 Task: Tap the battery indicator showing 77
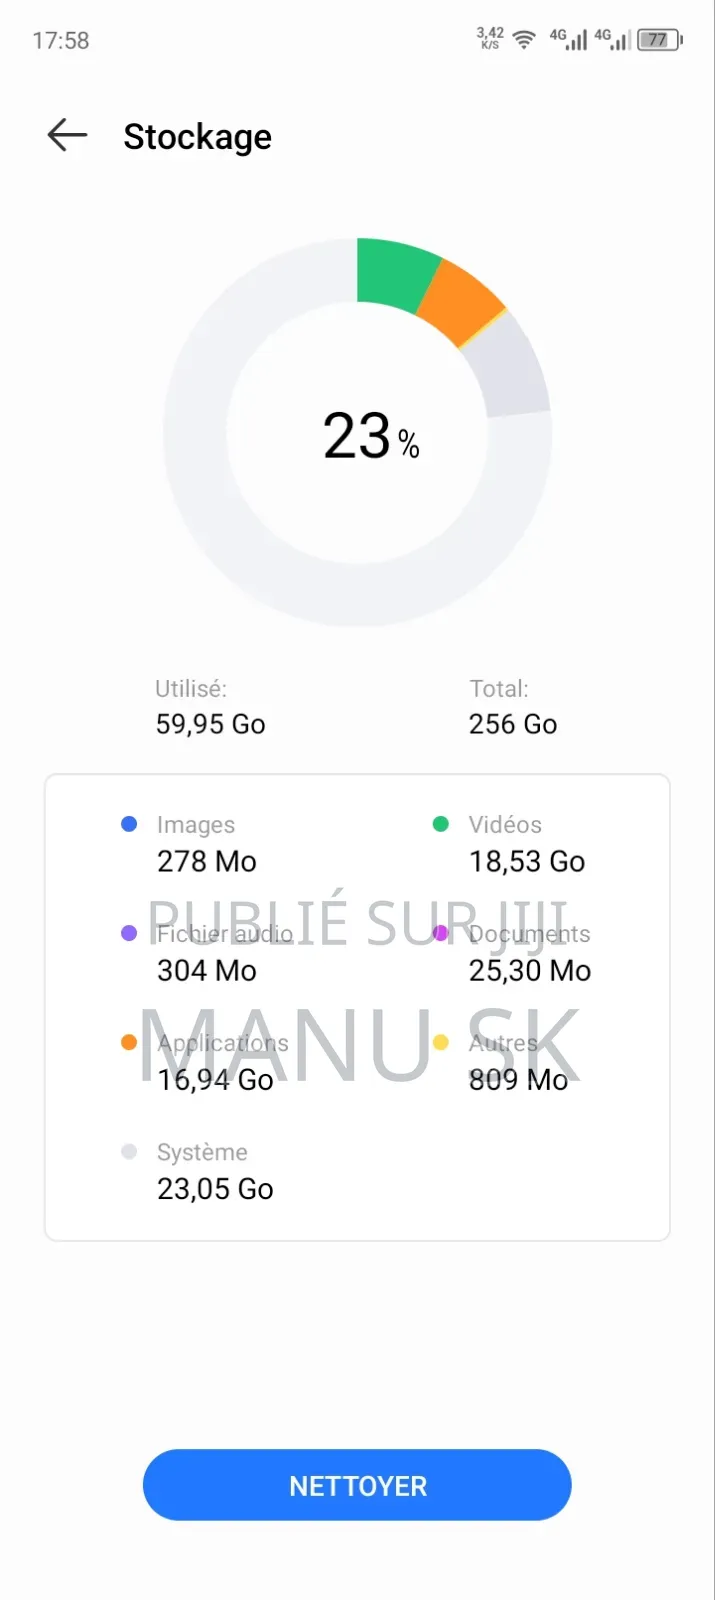point(660,38)
